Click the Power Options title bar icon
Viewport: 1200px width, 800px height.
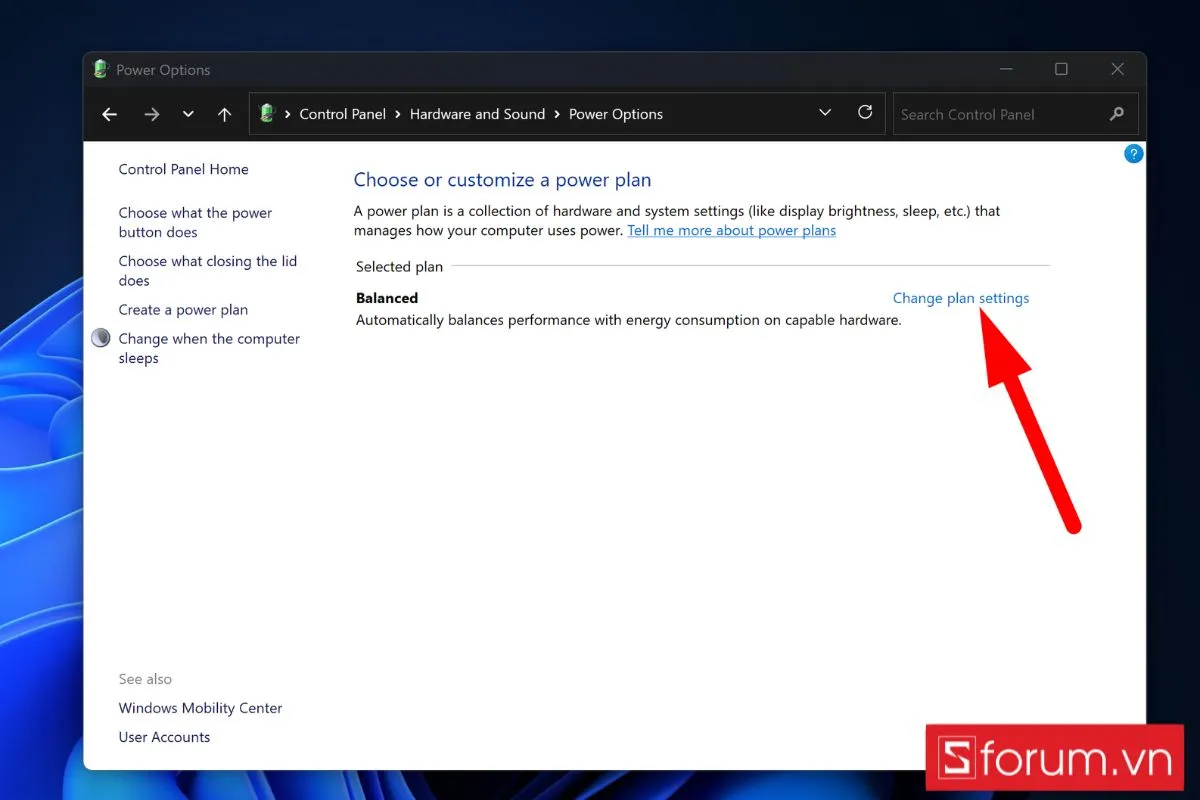point(101,70)
